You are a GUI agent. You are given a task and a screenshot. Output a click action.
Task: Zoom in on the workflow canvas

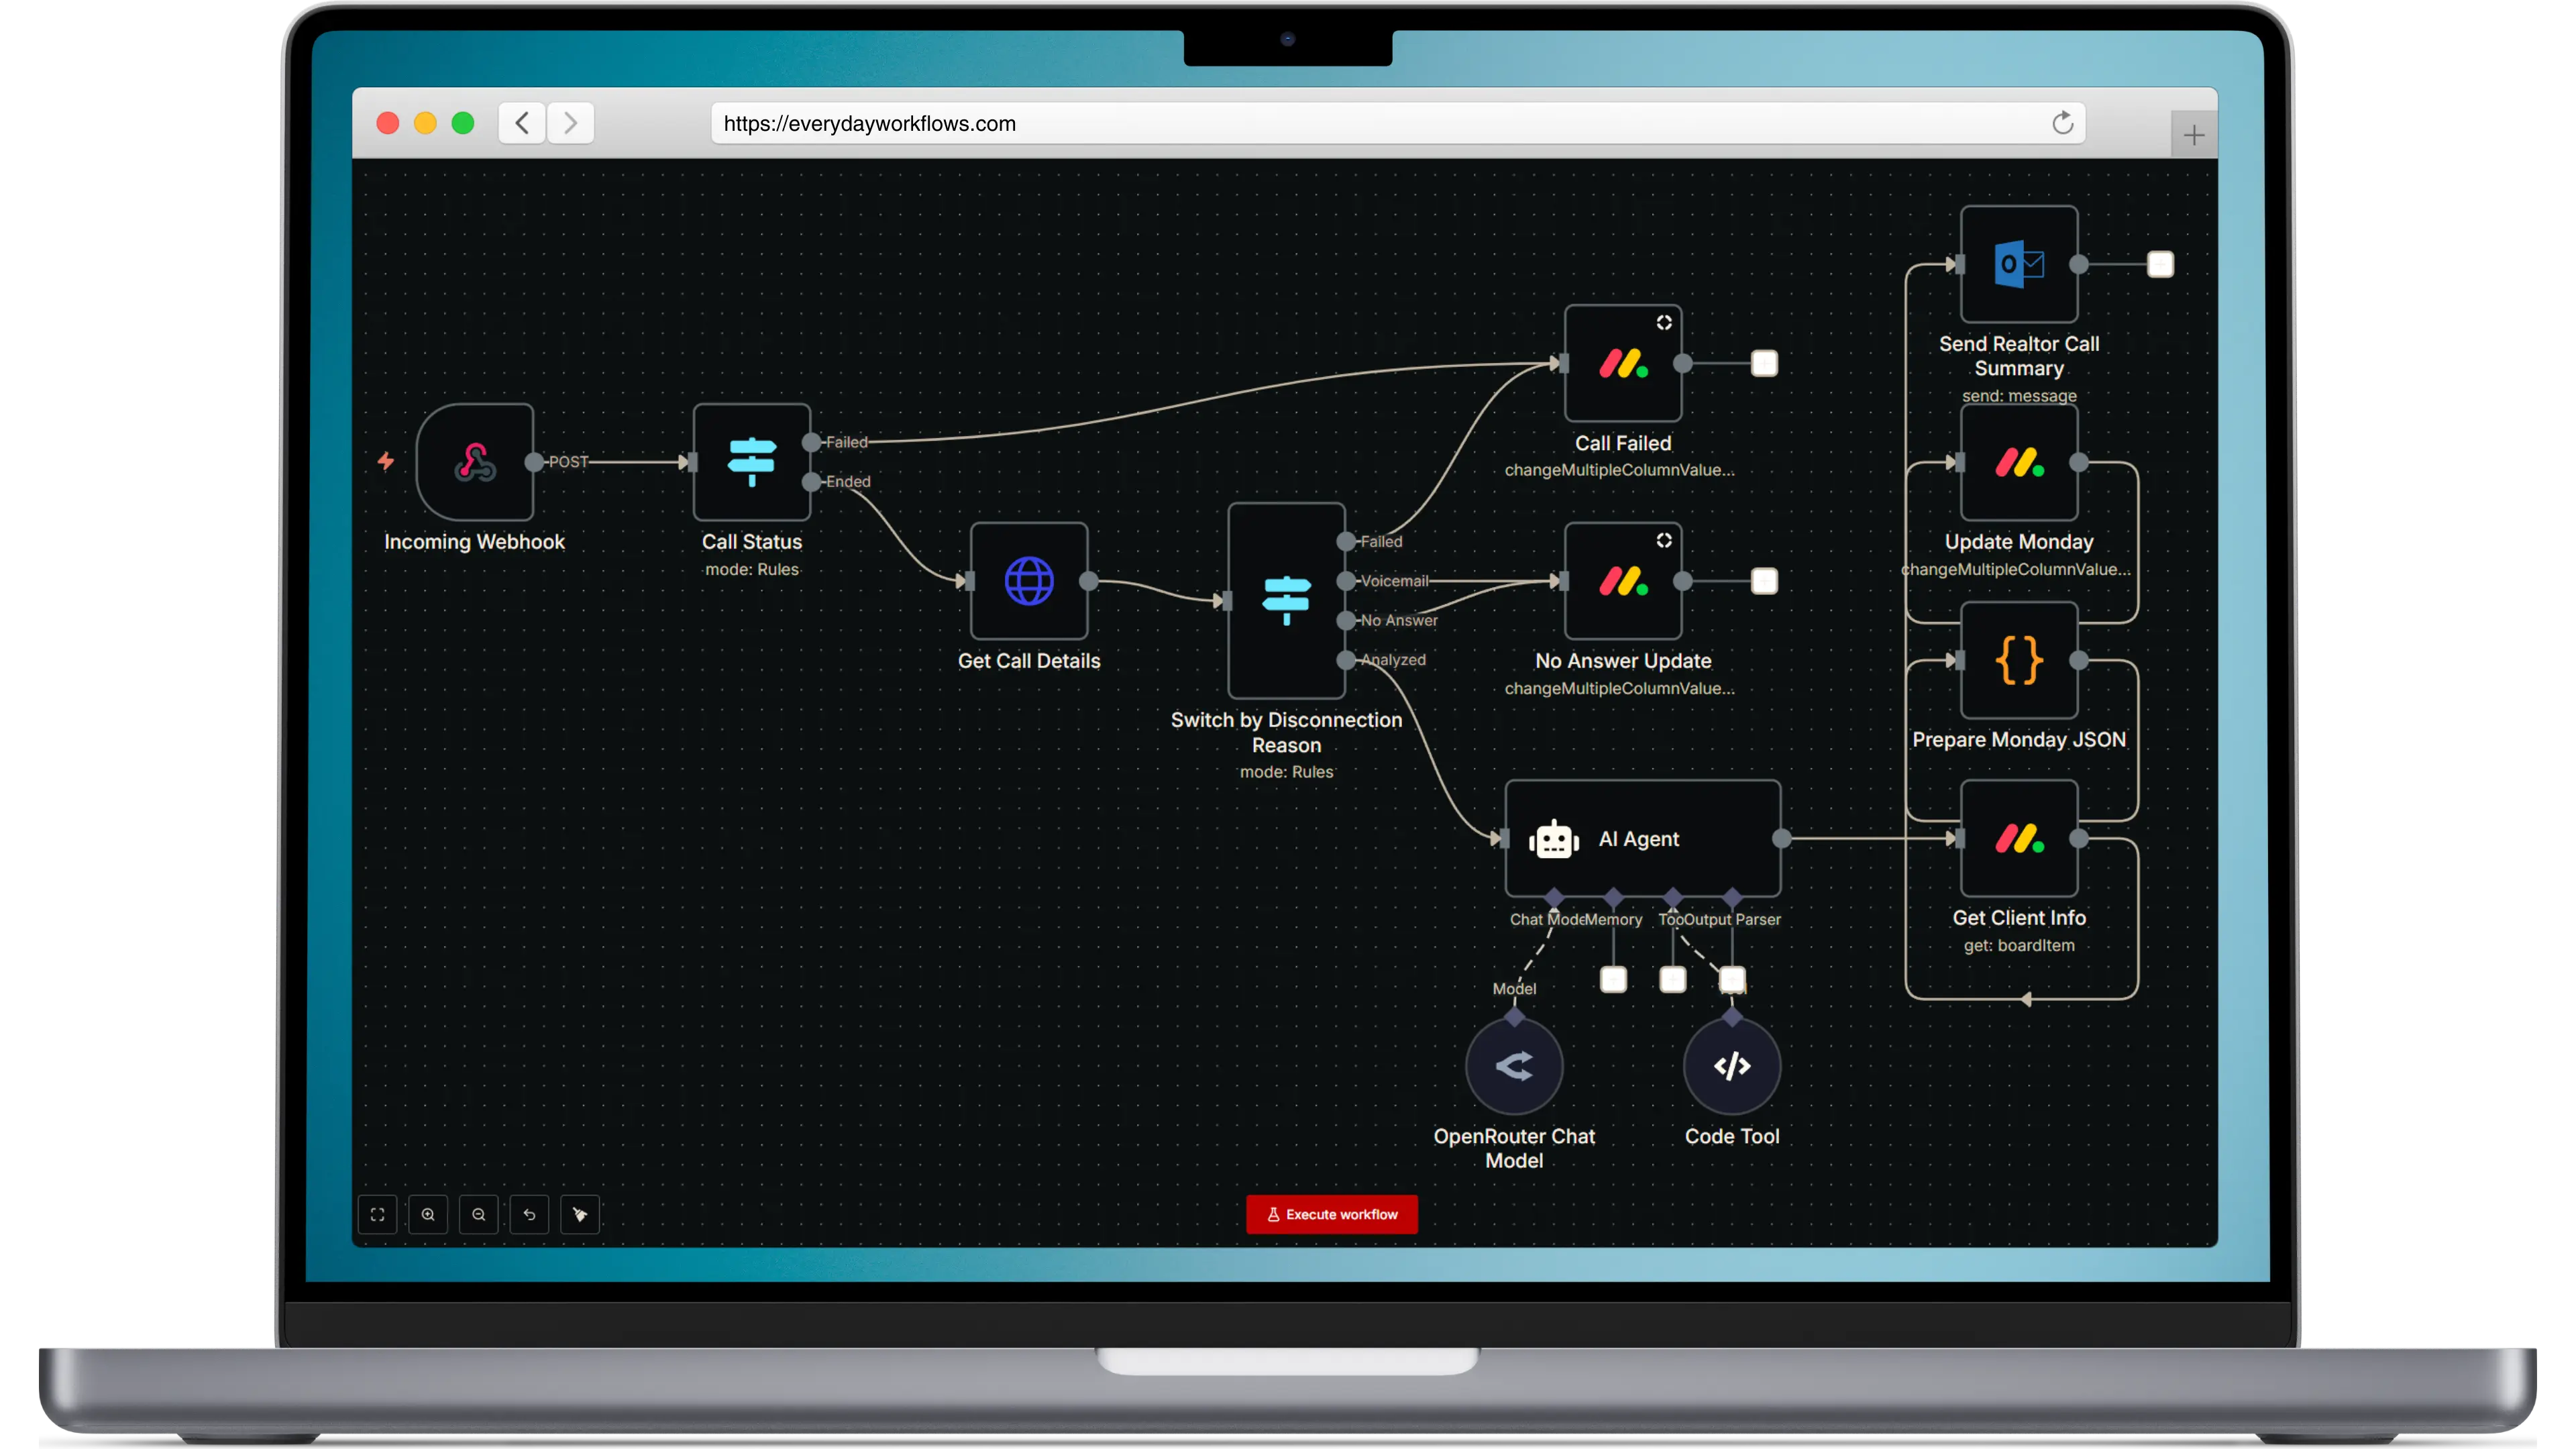coord(428,1214)
